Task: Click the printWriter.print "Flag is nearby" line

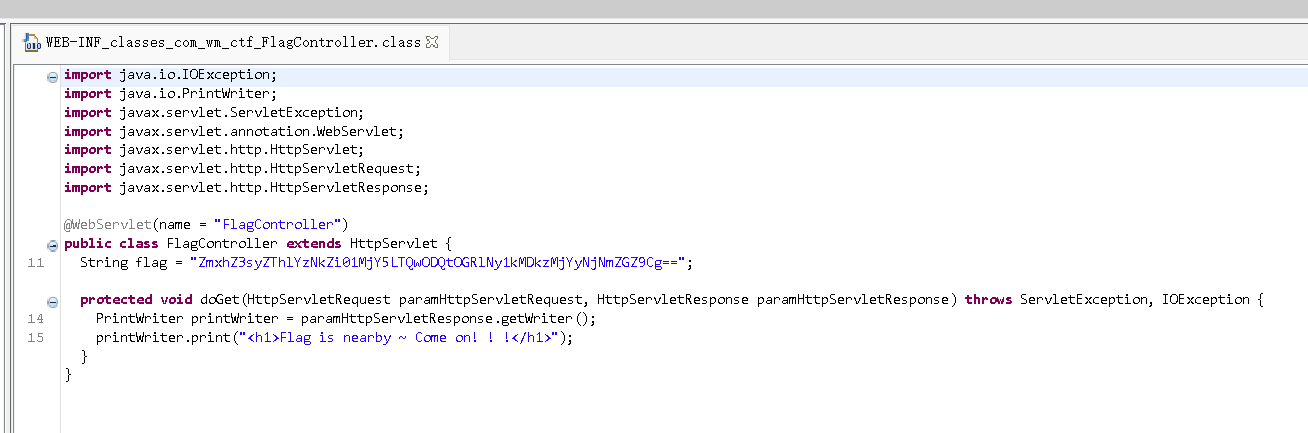Action: click(335, 337)
